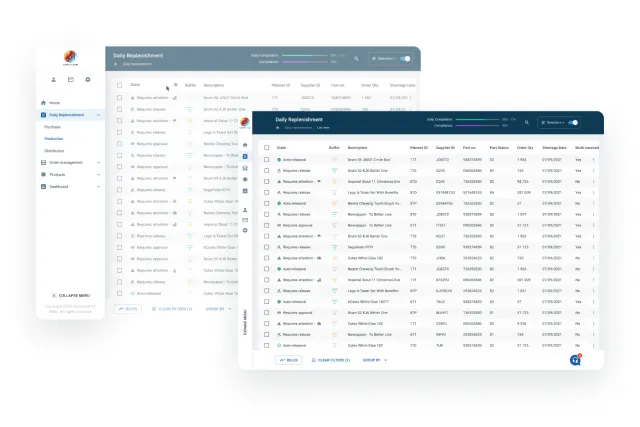This screenshot has height=427, width=640.
Task: Click Daily replenishment breadcrumb link in front window
Action: point(298,128)
